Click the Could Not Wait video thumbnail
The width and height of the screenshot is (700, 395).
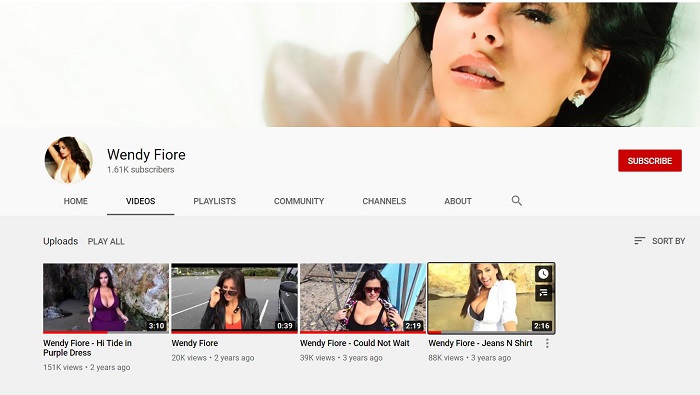363,298
